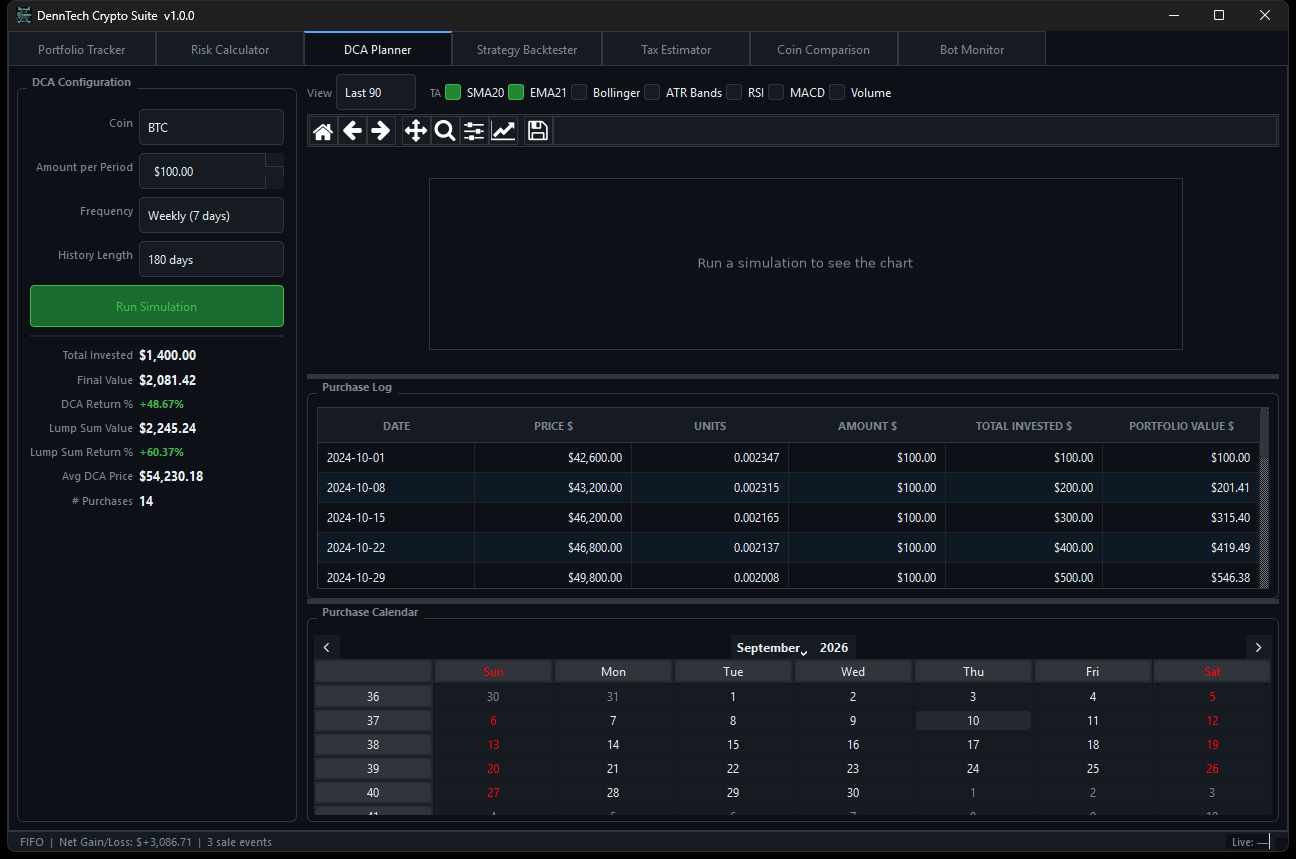Enable the Volume indicator checkbox
1296x859 pixels.
(837, 92)
